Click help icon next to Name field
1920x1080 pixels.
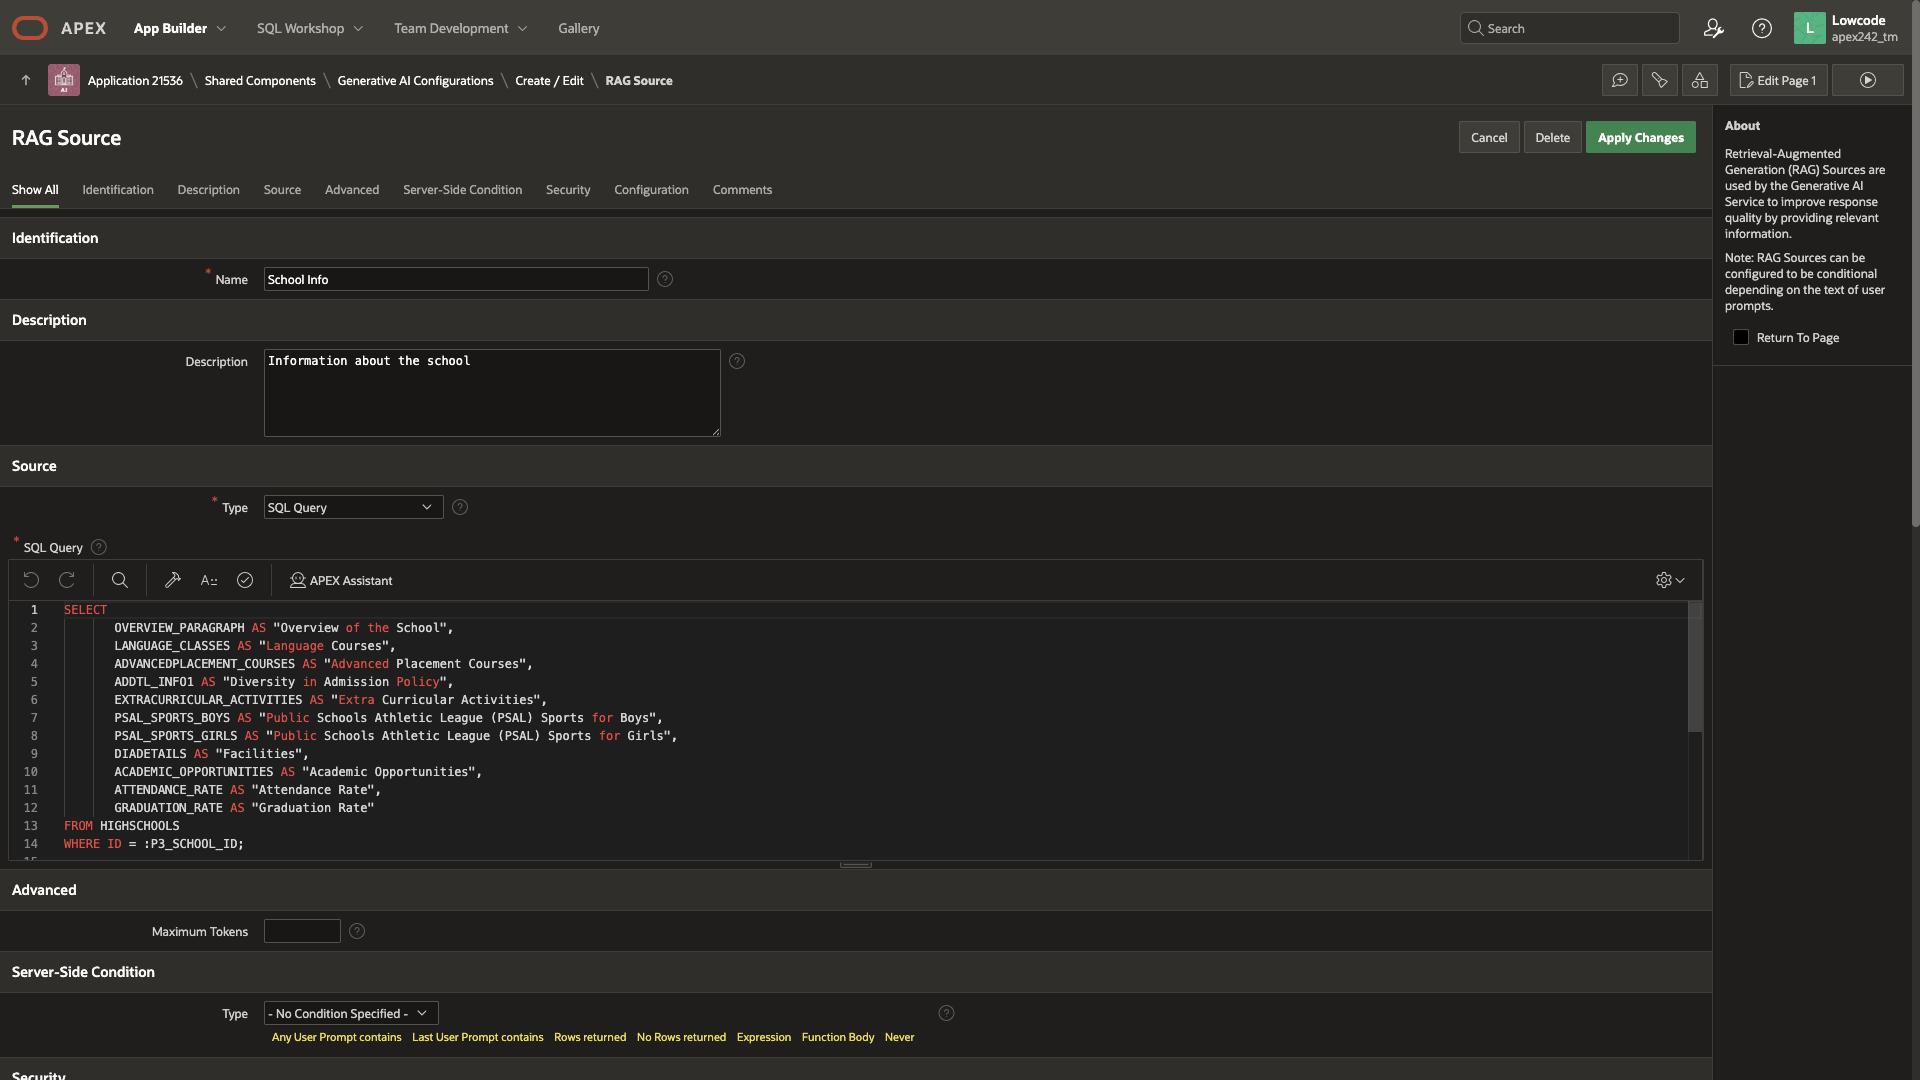coord(665,280)
